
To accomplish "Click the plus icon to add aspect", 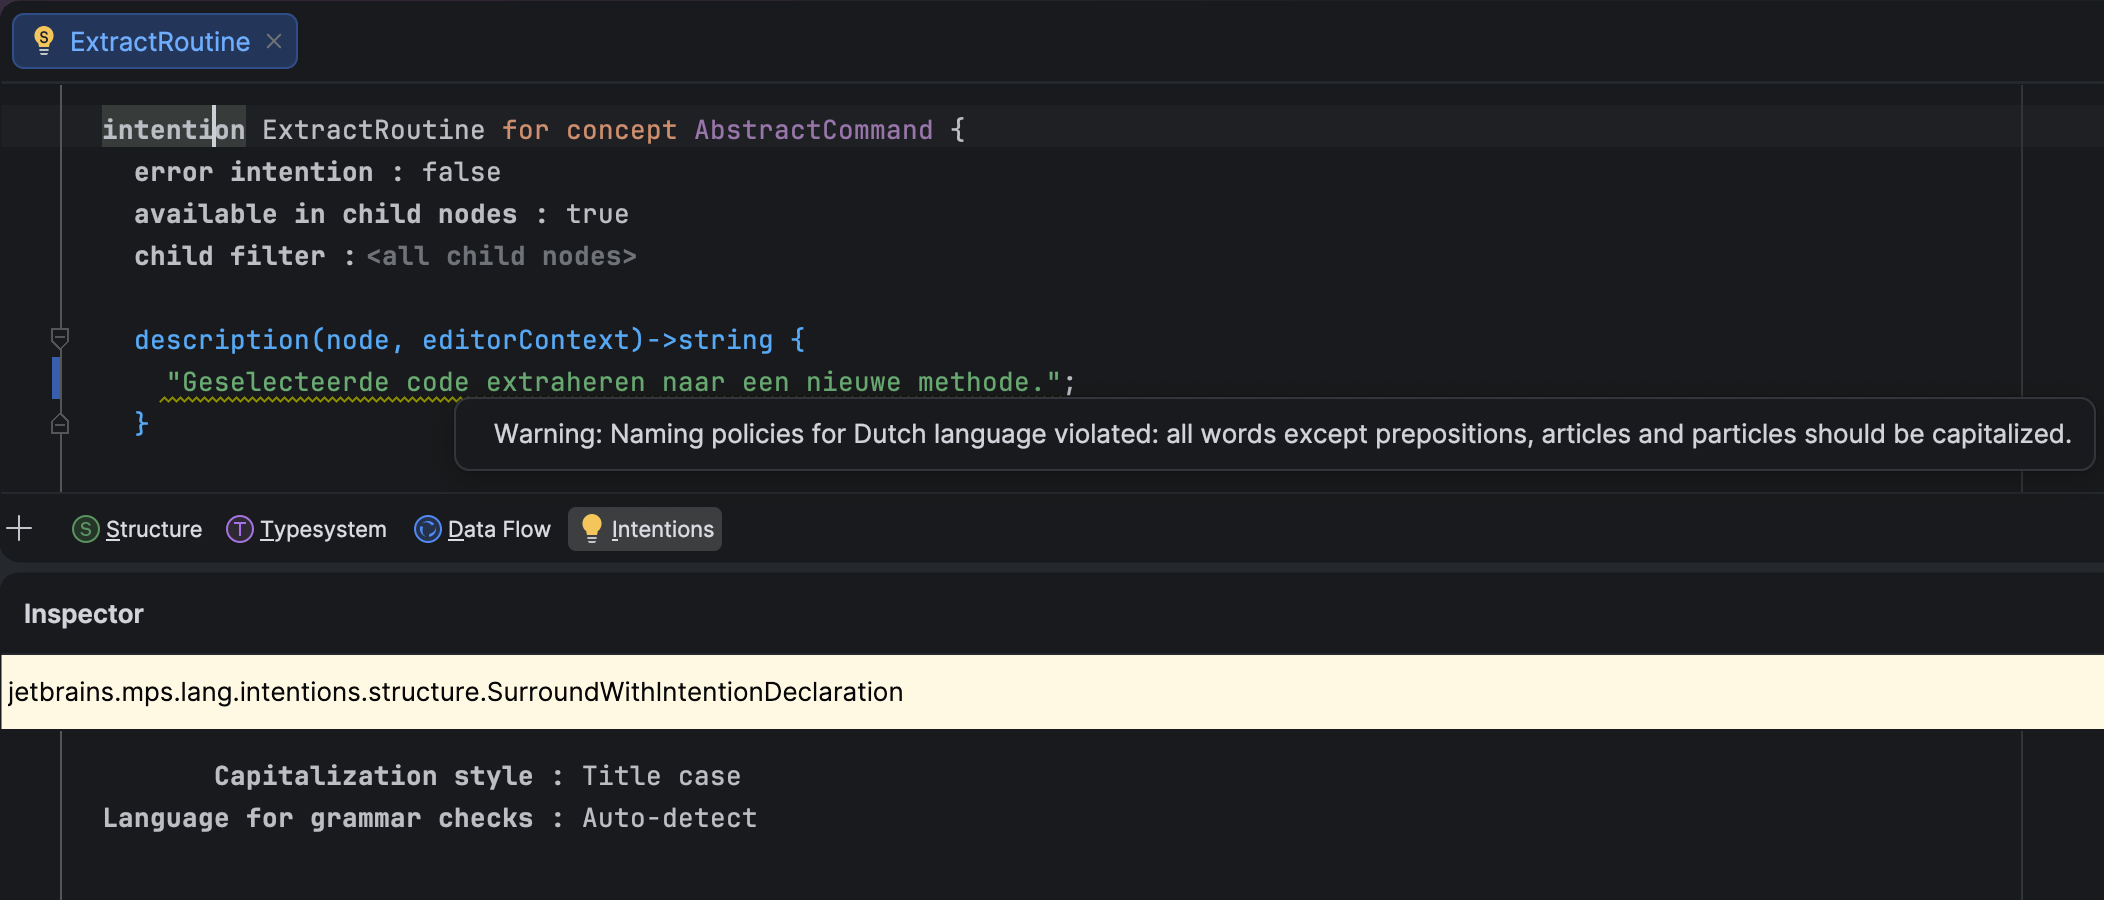I will pos(19,528).
